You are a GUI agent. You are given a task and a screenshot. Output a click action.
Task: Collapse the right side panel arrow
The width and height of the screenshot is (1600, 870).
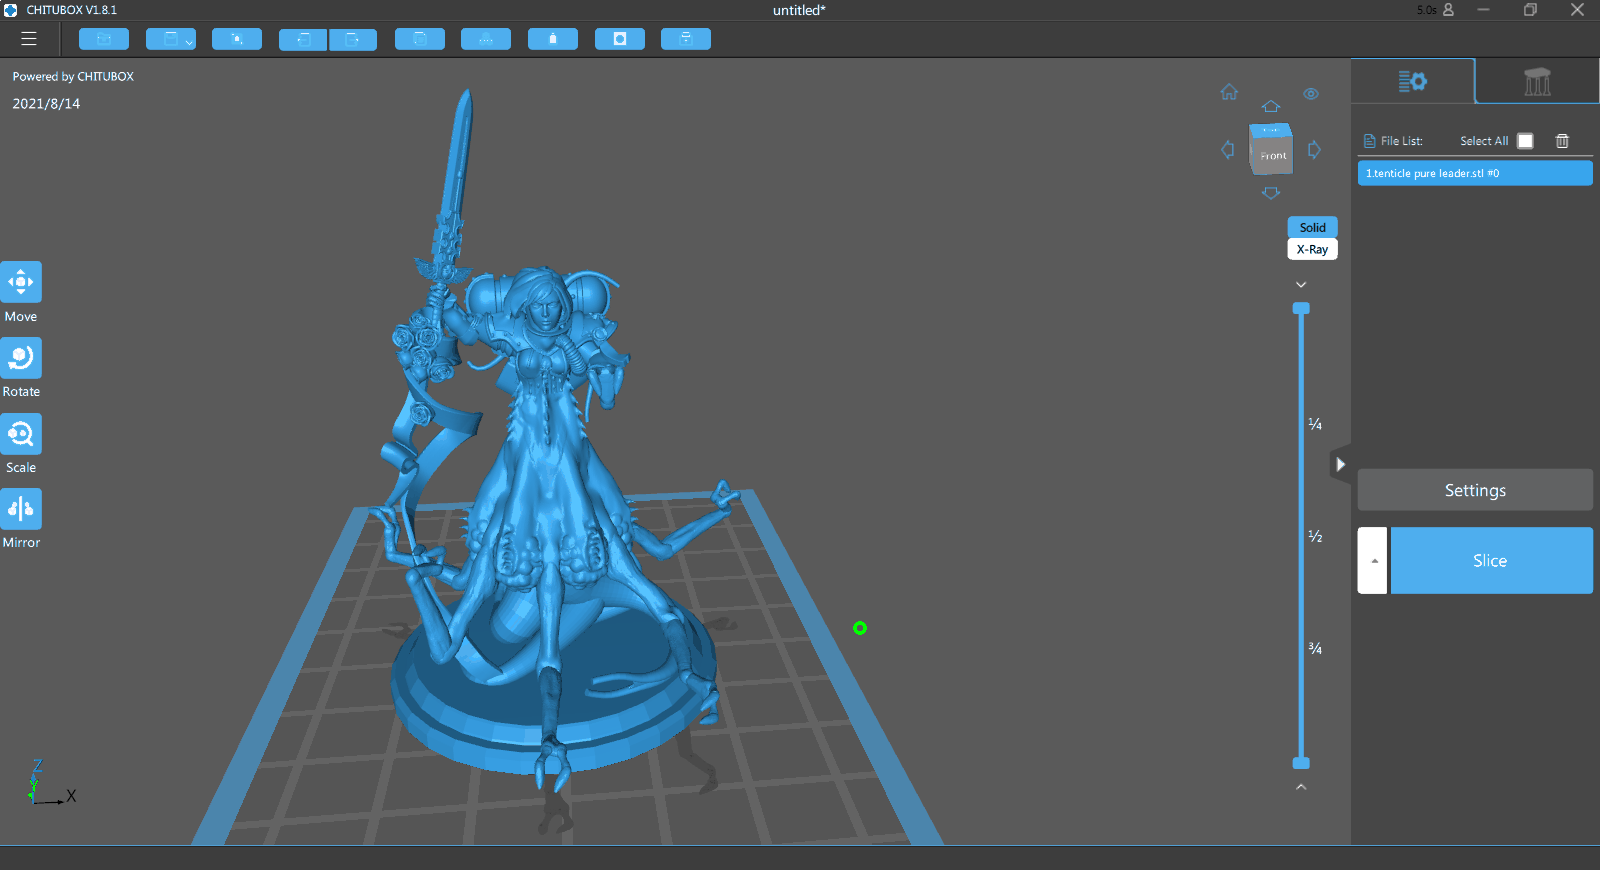point(1340,464)
